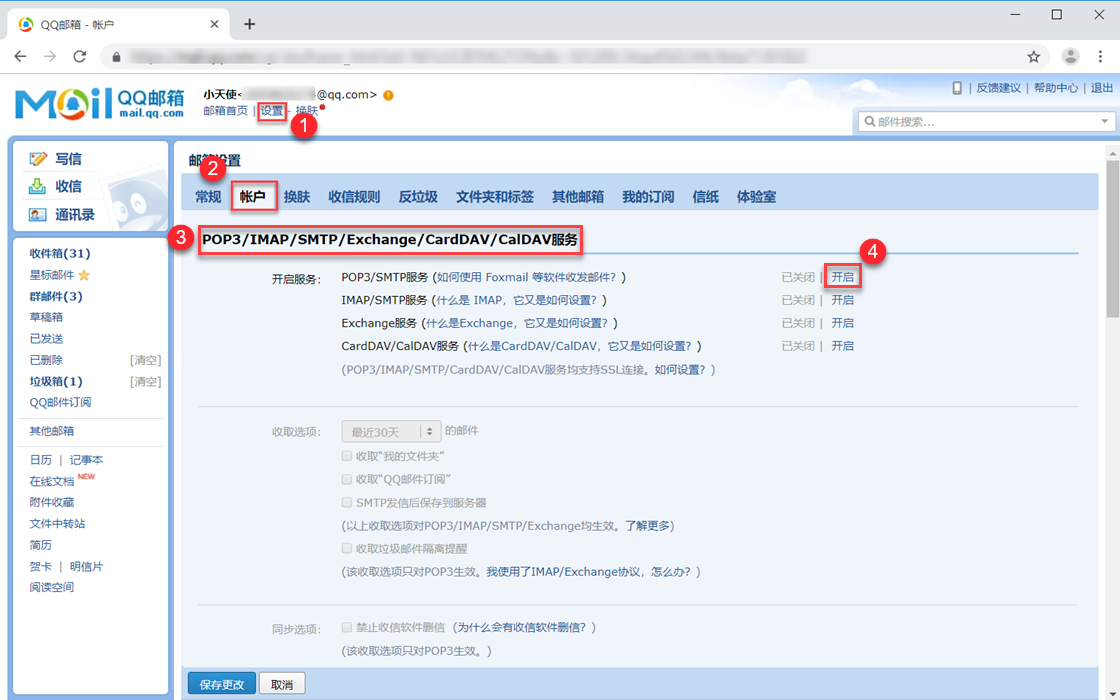Image resolution: width=1120 pixels, height=700 pixels.
Task: Click the QQ Mail logo
Action: pyautogui.click(x=100, y=104)
